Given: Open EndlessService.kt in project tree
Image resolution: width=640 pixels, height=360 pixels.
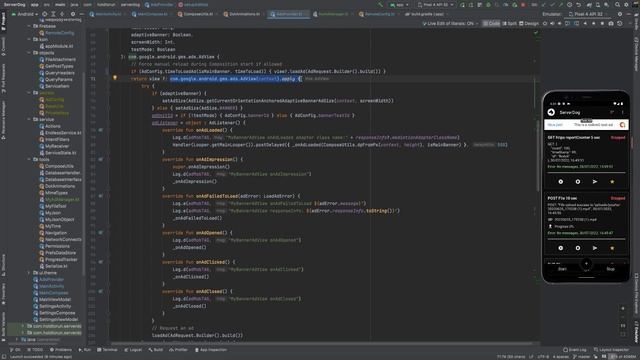Looking at the screenshot, I should (60, 133).
